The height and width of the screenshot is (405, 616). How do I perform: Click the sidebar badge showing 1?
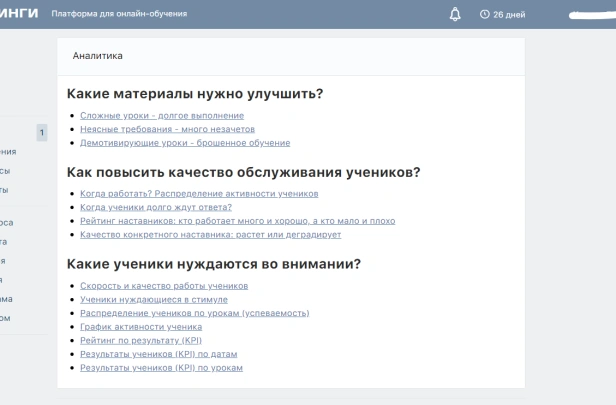point(42,132)
